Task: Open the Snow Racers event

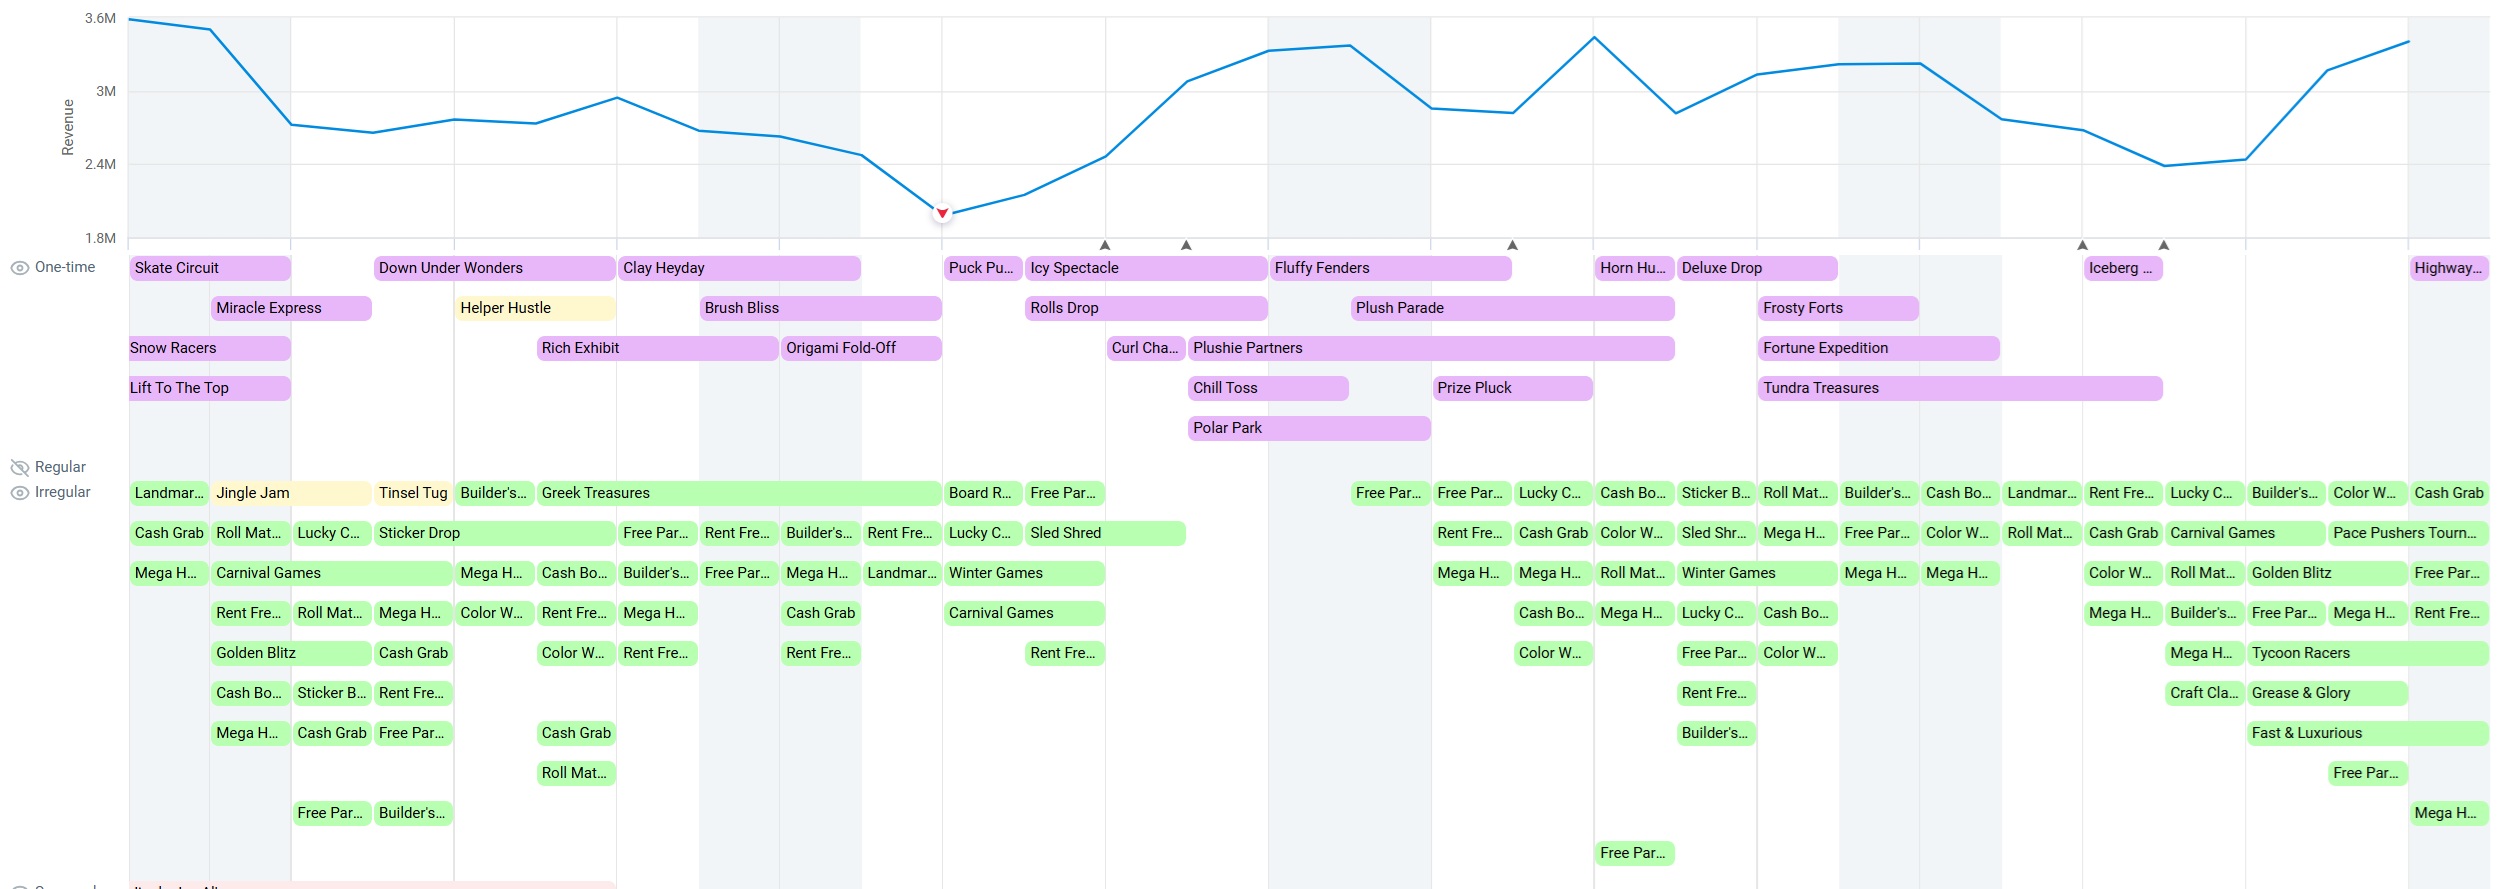Action: [x=210, y=348]
